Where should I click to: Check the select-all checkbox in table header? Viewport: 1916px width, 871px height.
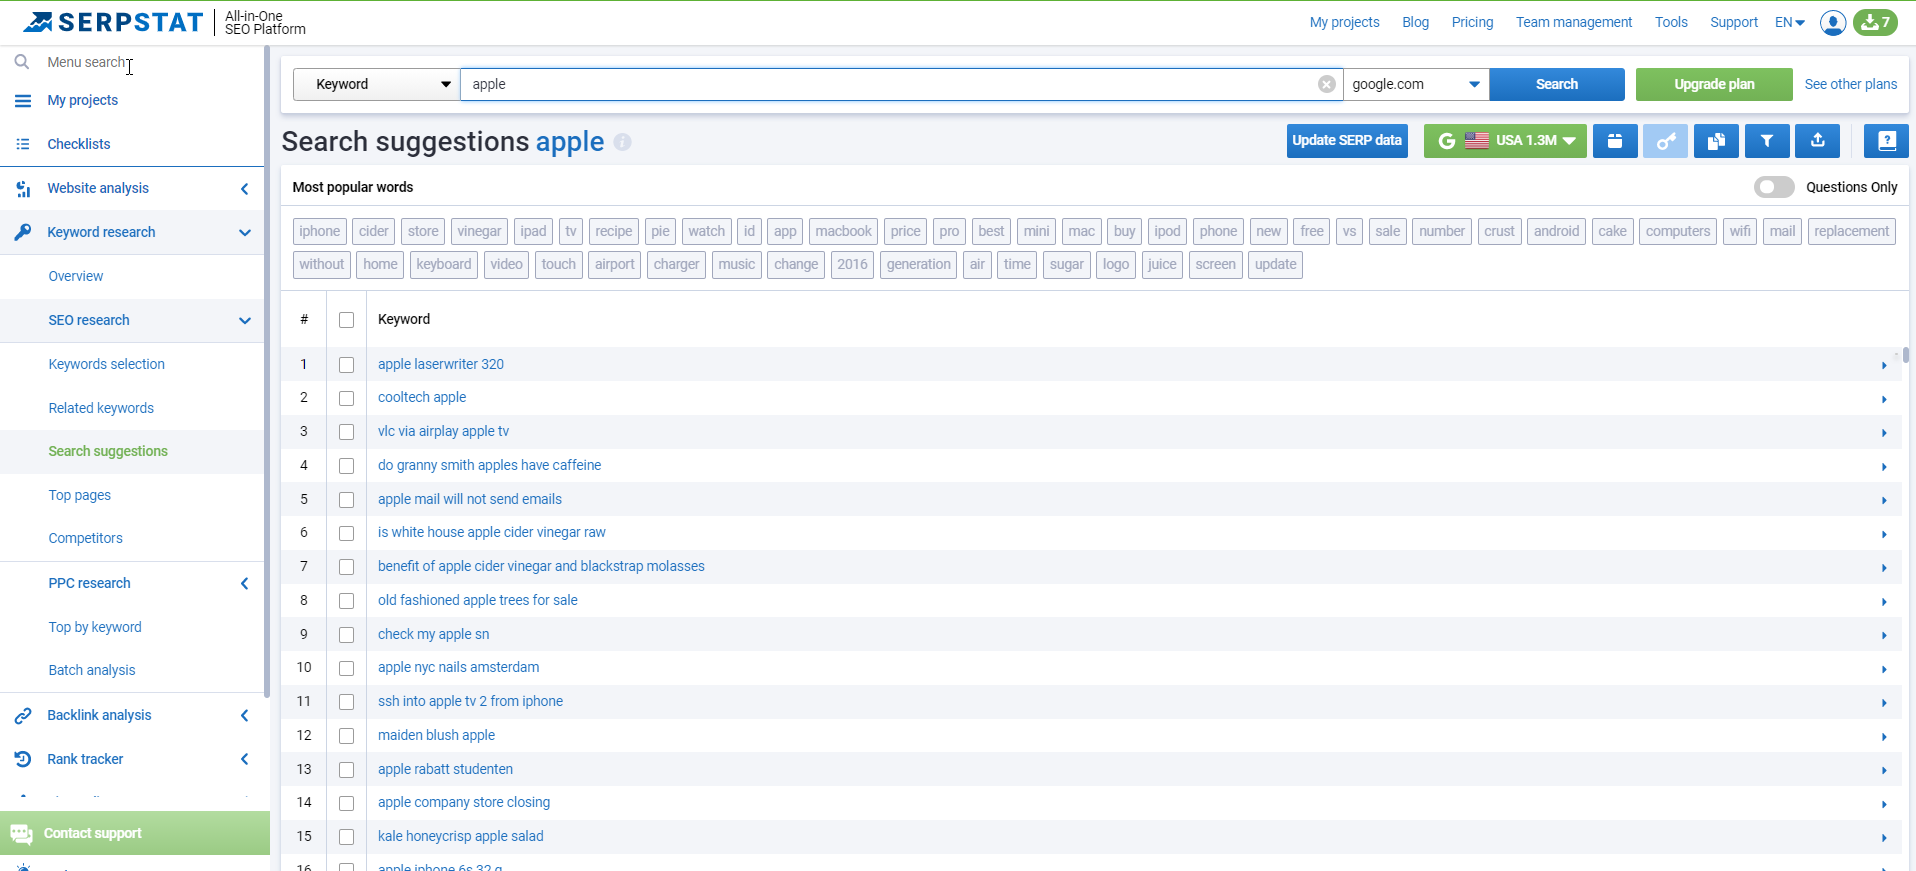coord(346,320)
